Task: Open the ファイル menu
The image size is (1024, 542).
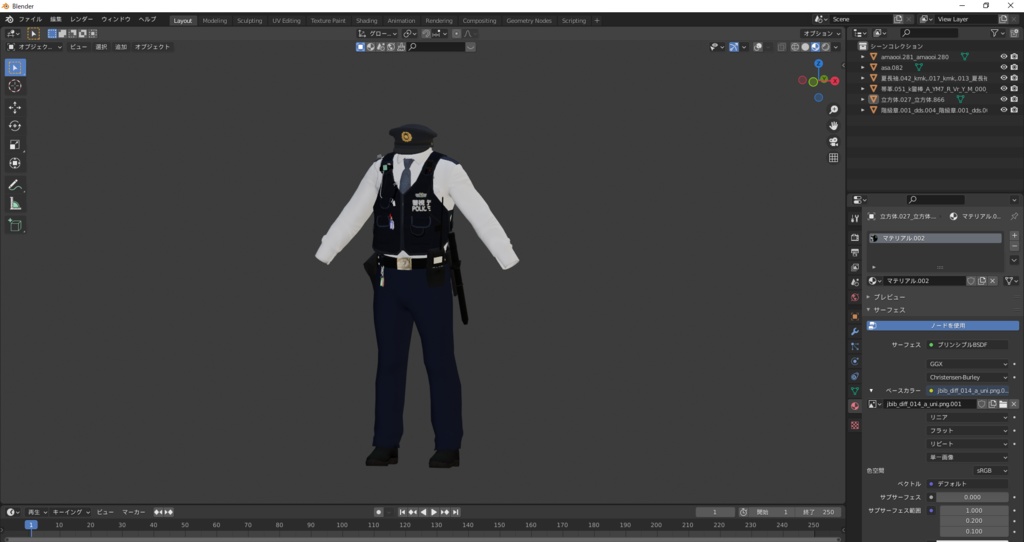Action: click(x=30, y=20)
